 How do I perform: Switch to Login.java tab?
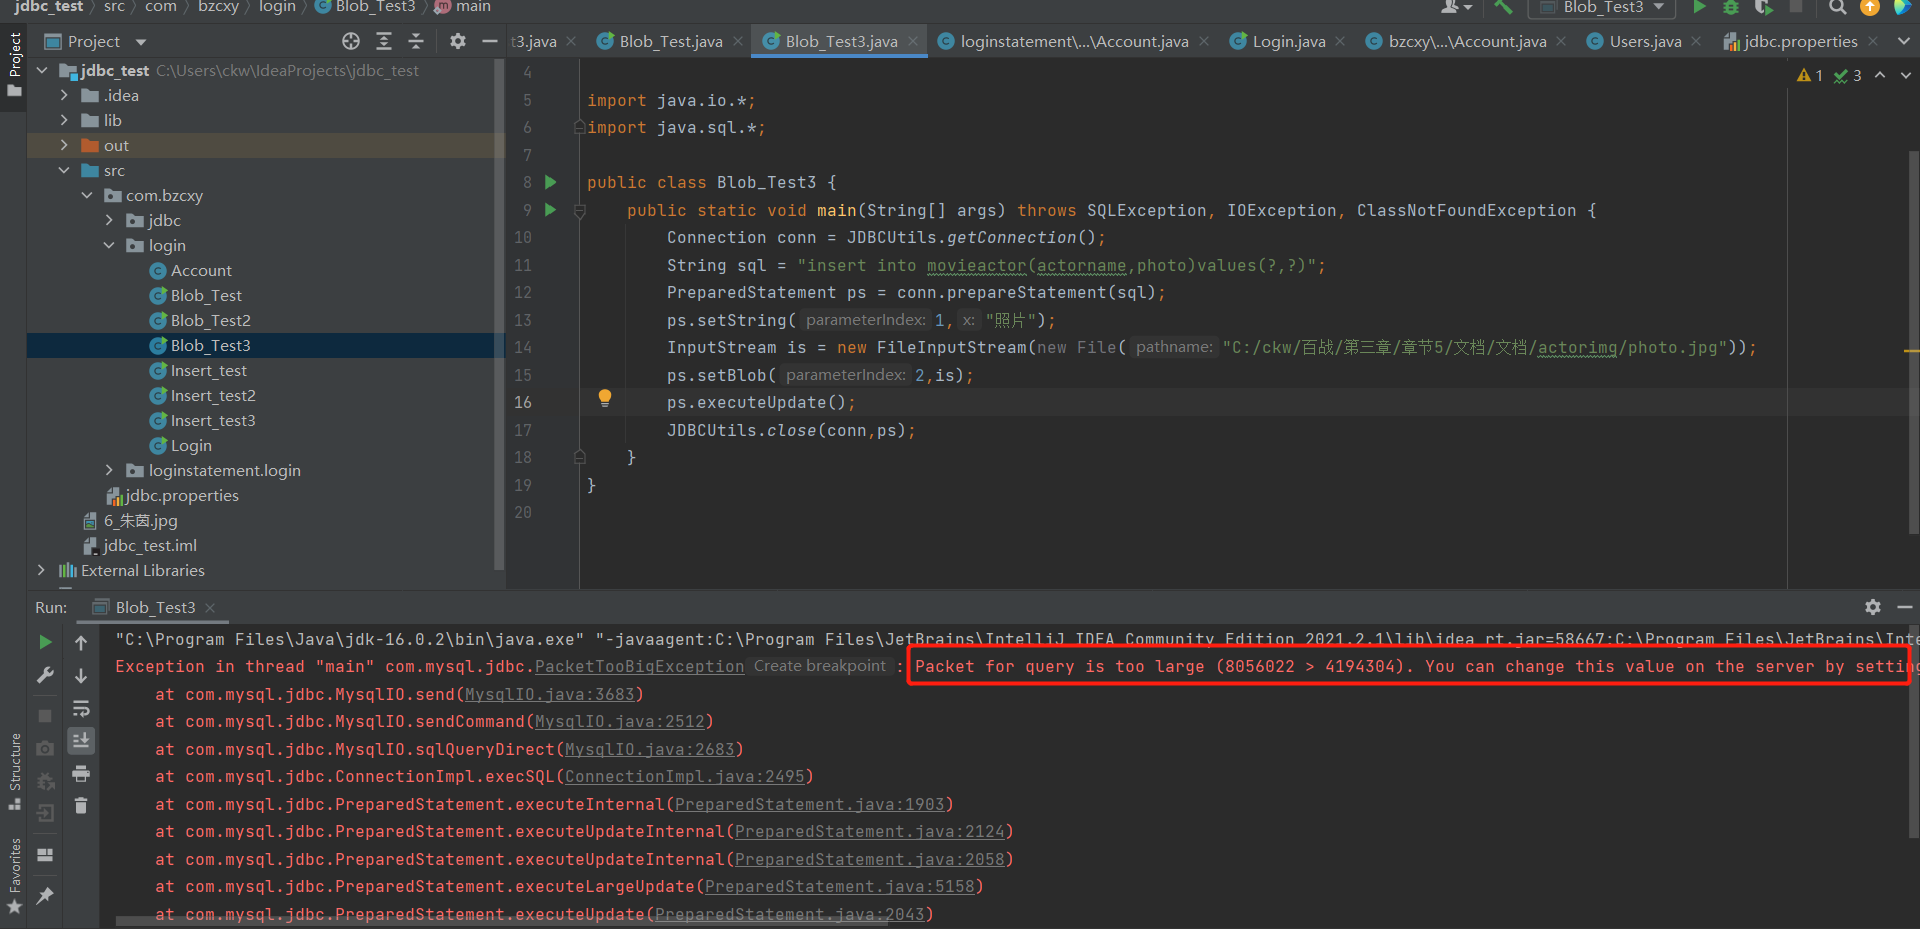[x=1288, y=41]
